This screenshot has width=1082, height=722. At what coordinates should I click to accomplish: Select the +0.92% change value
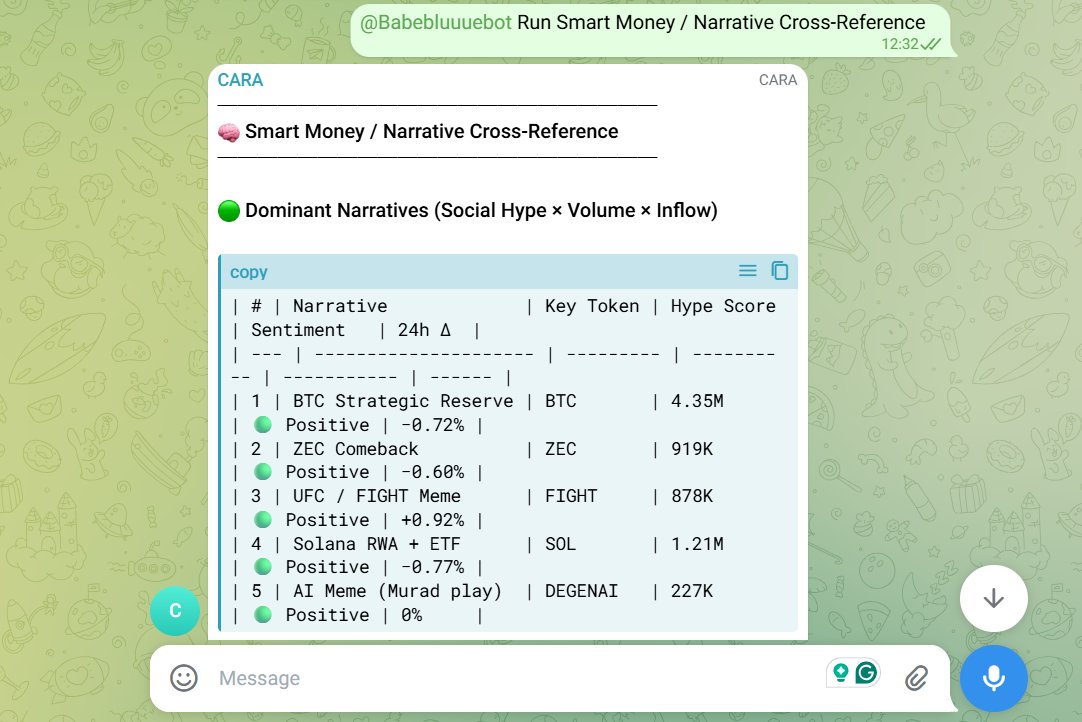(433, 520)
